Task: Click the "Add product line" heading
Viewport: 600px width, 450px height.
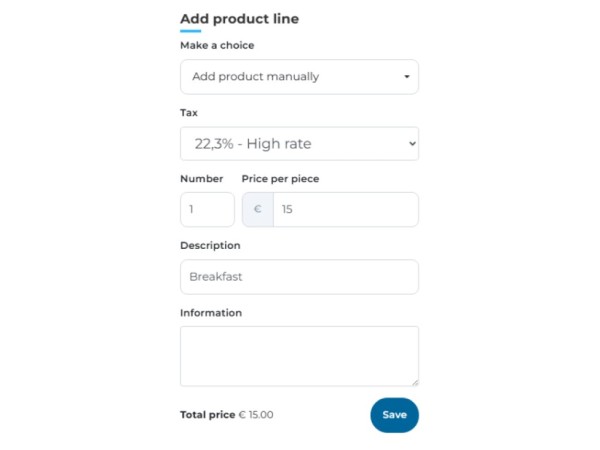Action: 239,19
